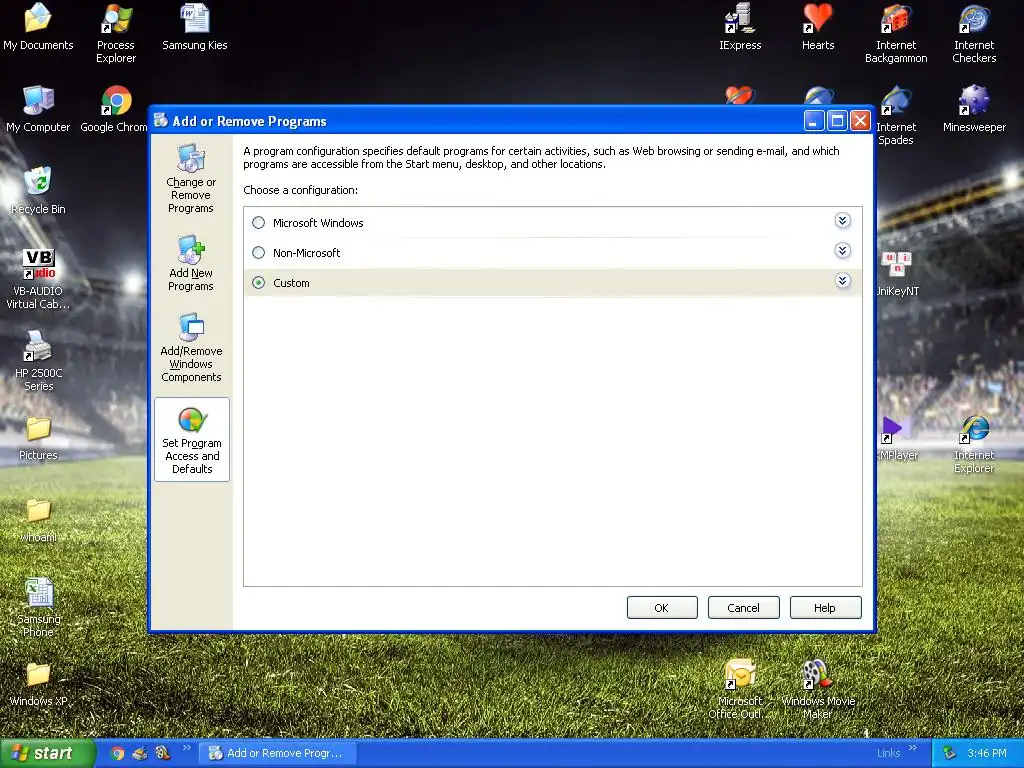The image size is (1024, 768).
Task: Select the Recycle Bin icon
Action: pos(38,191)
